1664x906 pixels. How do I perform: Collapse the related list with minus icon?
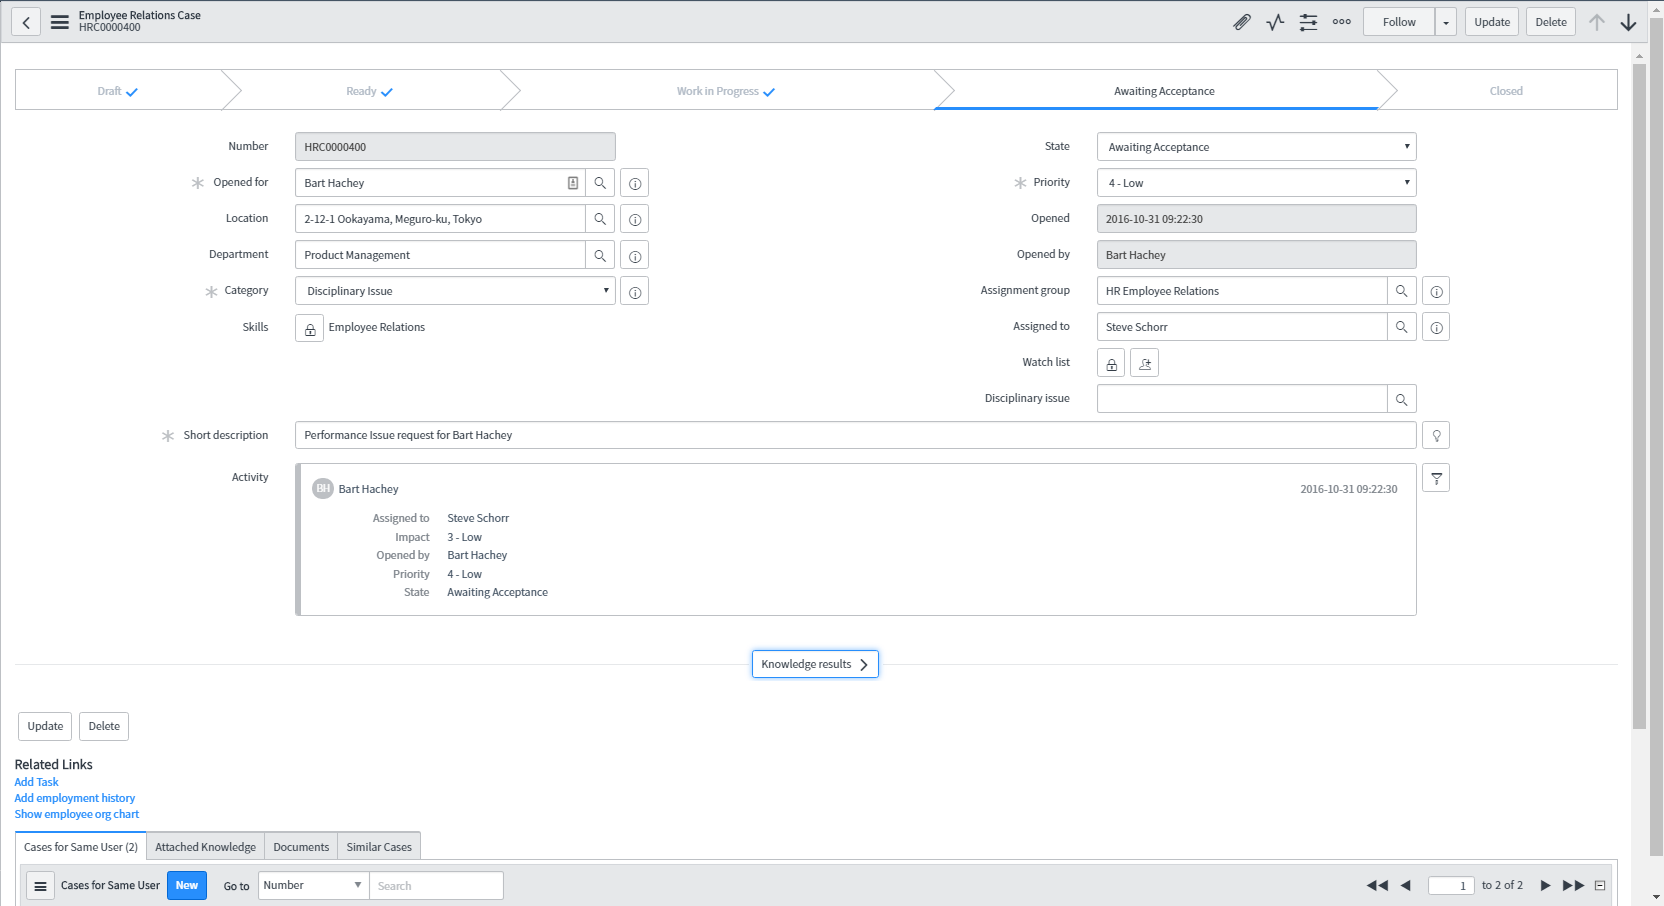(1600, 886)
